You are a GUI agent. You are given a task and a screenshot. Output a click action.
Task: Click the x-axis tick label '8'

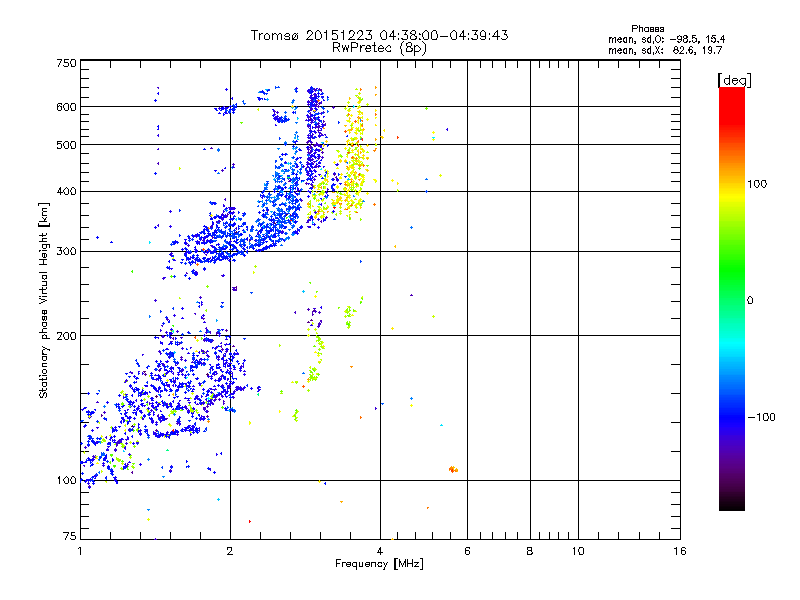coord(530,551)
